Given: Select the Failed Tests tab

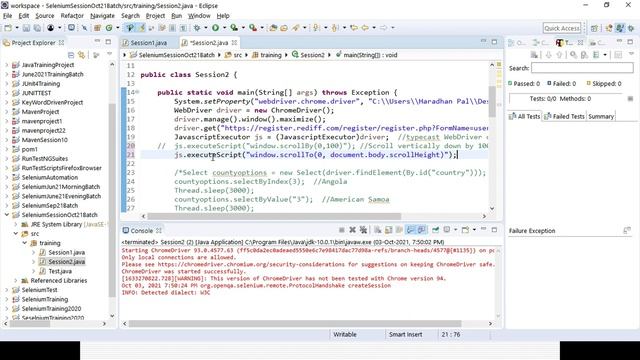Looking at the screenshot, I should point(564,116).
